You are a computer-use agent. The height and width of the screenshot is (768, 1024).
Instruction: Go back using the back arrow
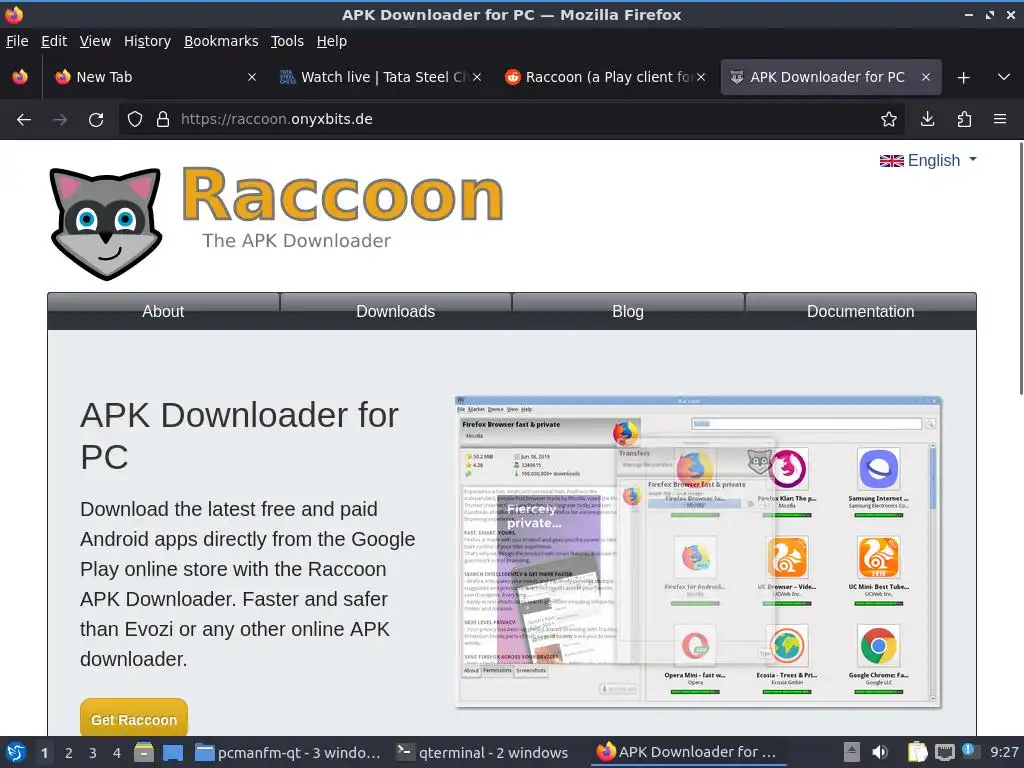[24, 120]
